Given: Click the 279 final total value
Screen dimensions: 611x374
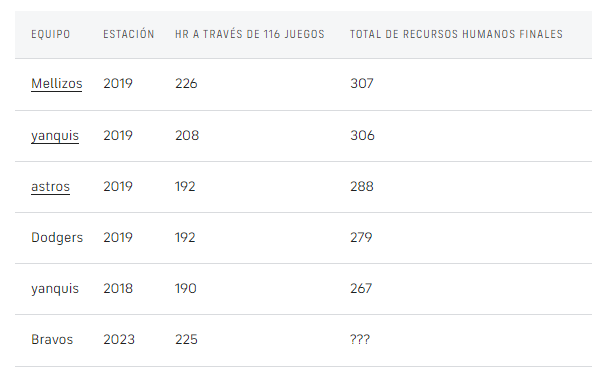Looking at the screenshot, I should 361,237.
